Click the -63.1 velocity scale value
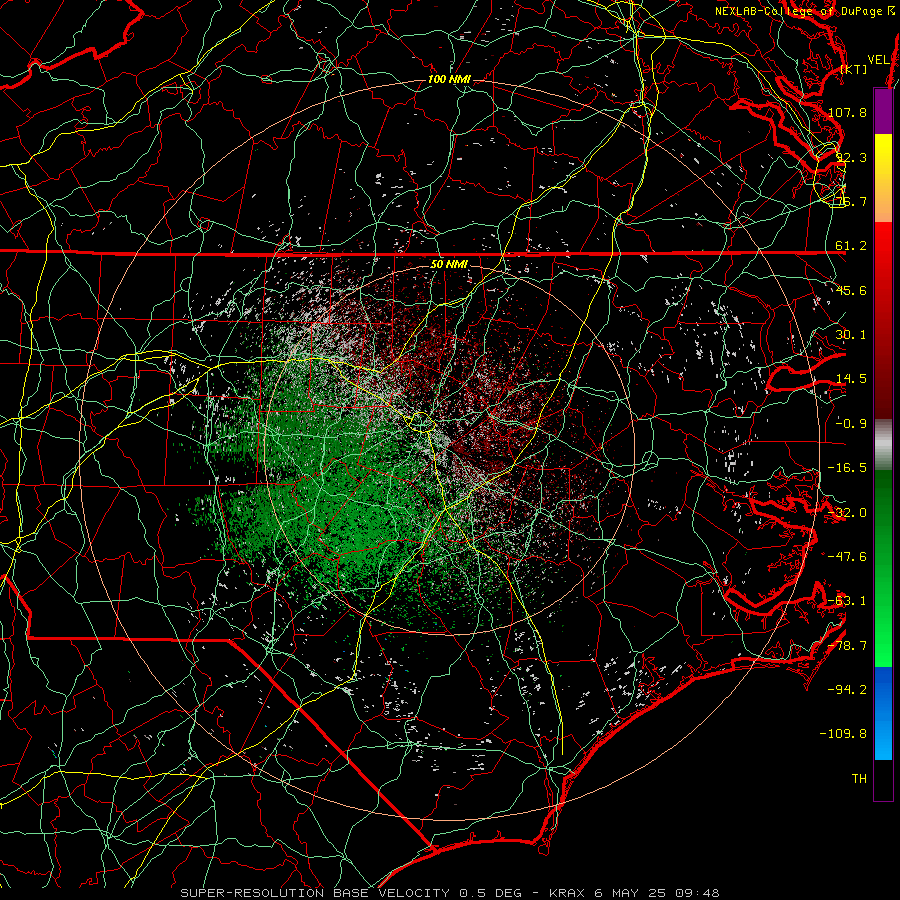The height and width of the screenshot is (900, 900). click(847, 601)
